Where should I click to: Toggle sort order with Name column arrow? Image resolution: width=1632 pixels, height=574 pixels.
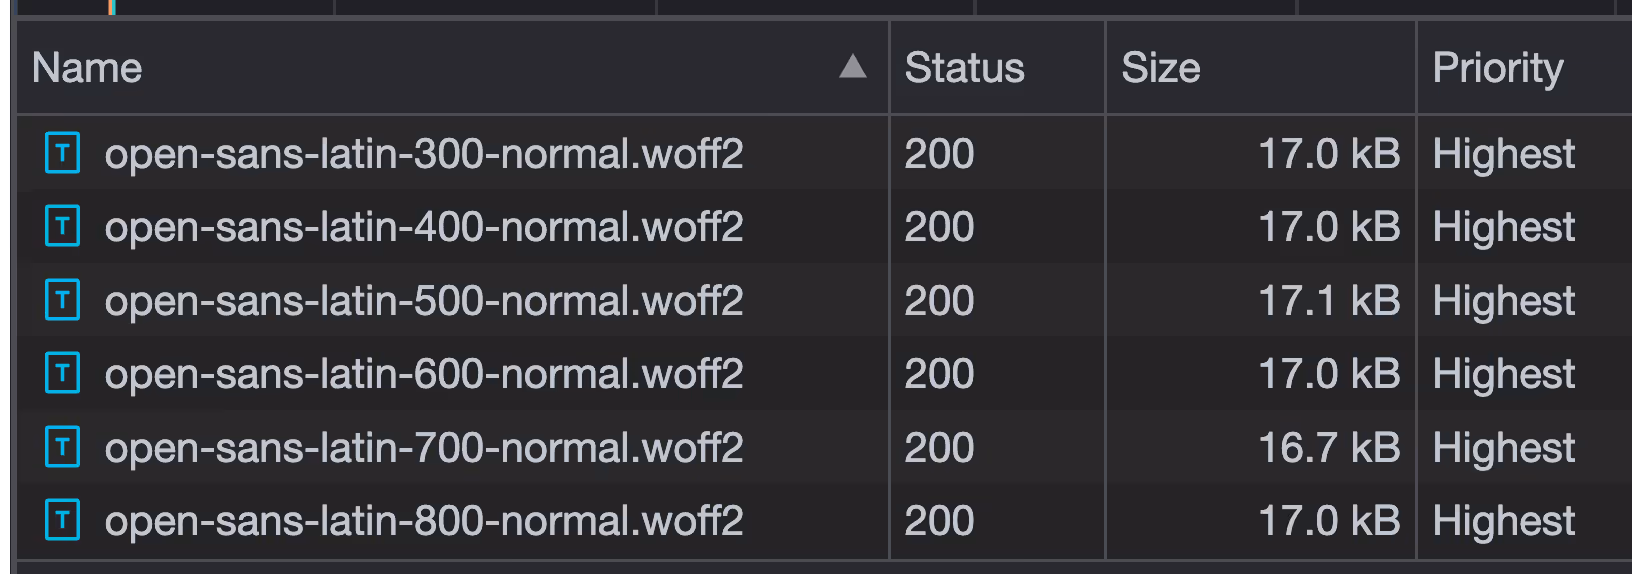[853, 67]
